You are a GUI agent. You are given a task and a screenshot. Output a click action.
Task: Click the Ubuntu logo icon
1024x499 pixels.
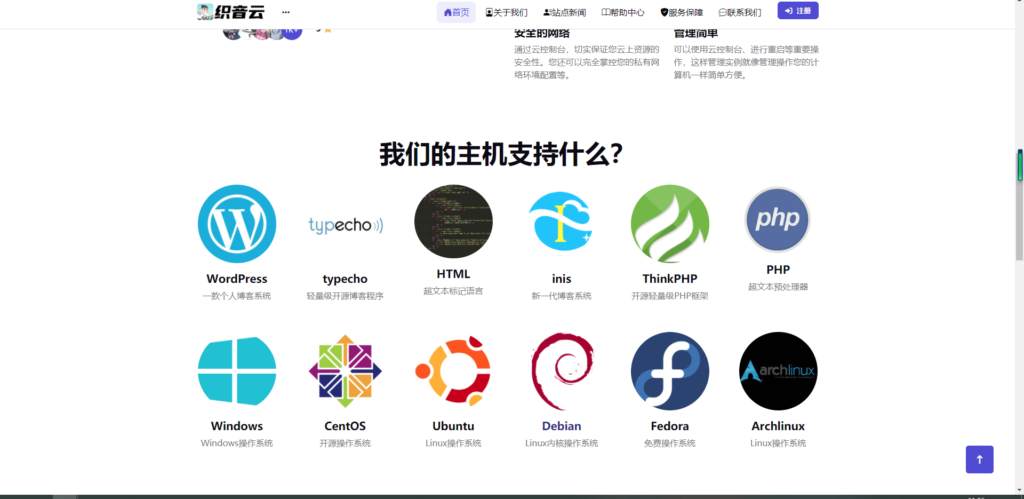(453, 371)
